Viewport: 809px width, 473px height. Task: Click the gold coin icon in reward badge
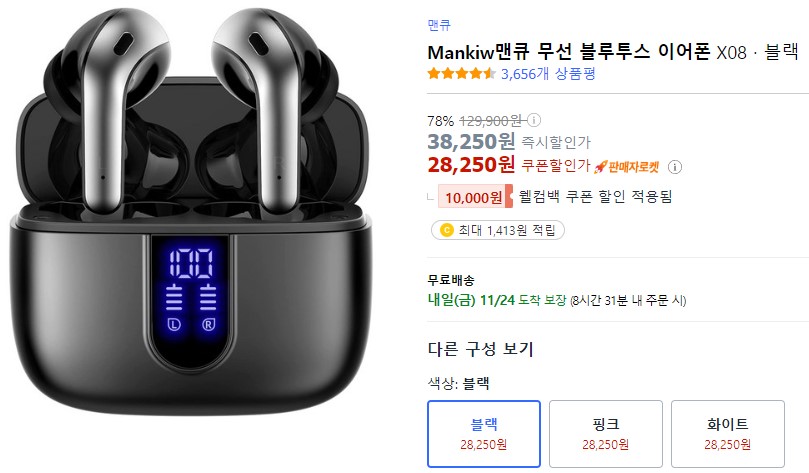tap(446, 230)
